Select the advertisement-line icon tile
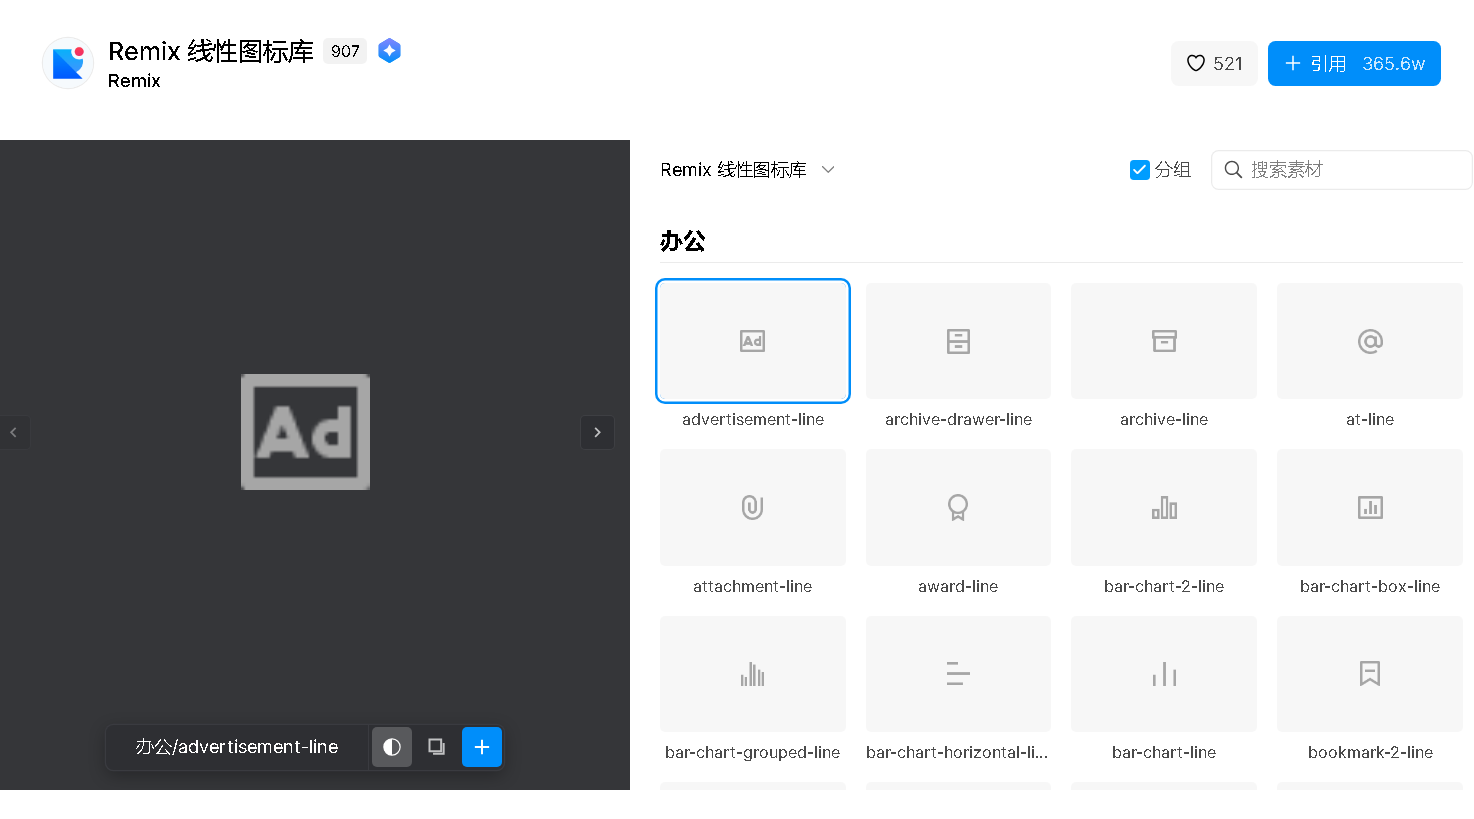 point(753,341)
